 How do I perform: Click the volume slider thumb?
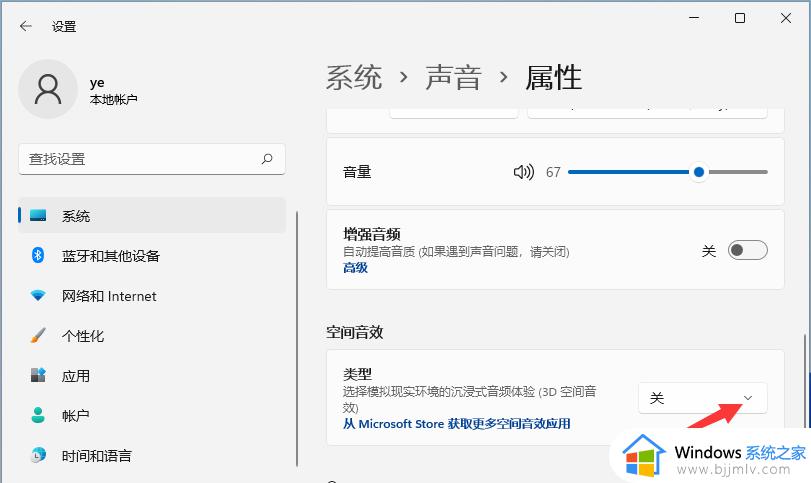699,172
